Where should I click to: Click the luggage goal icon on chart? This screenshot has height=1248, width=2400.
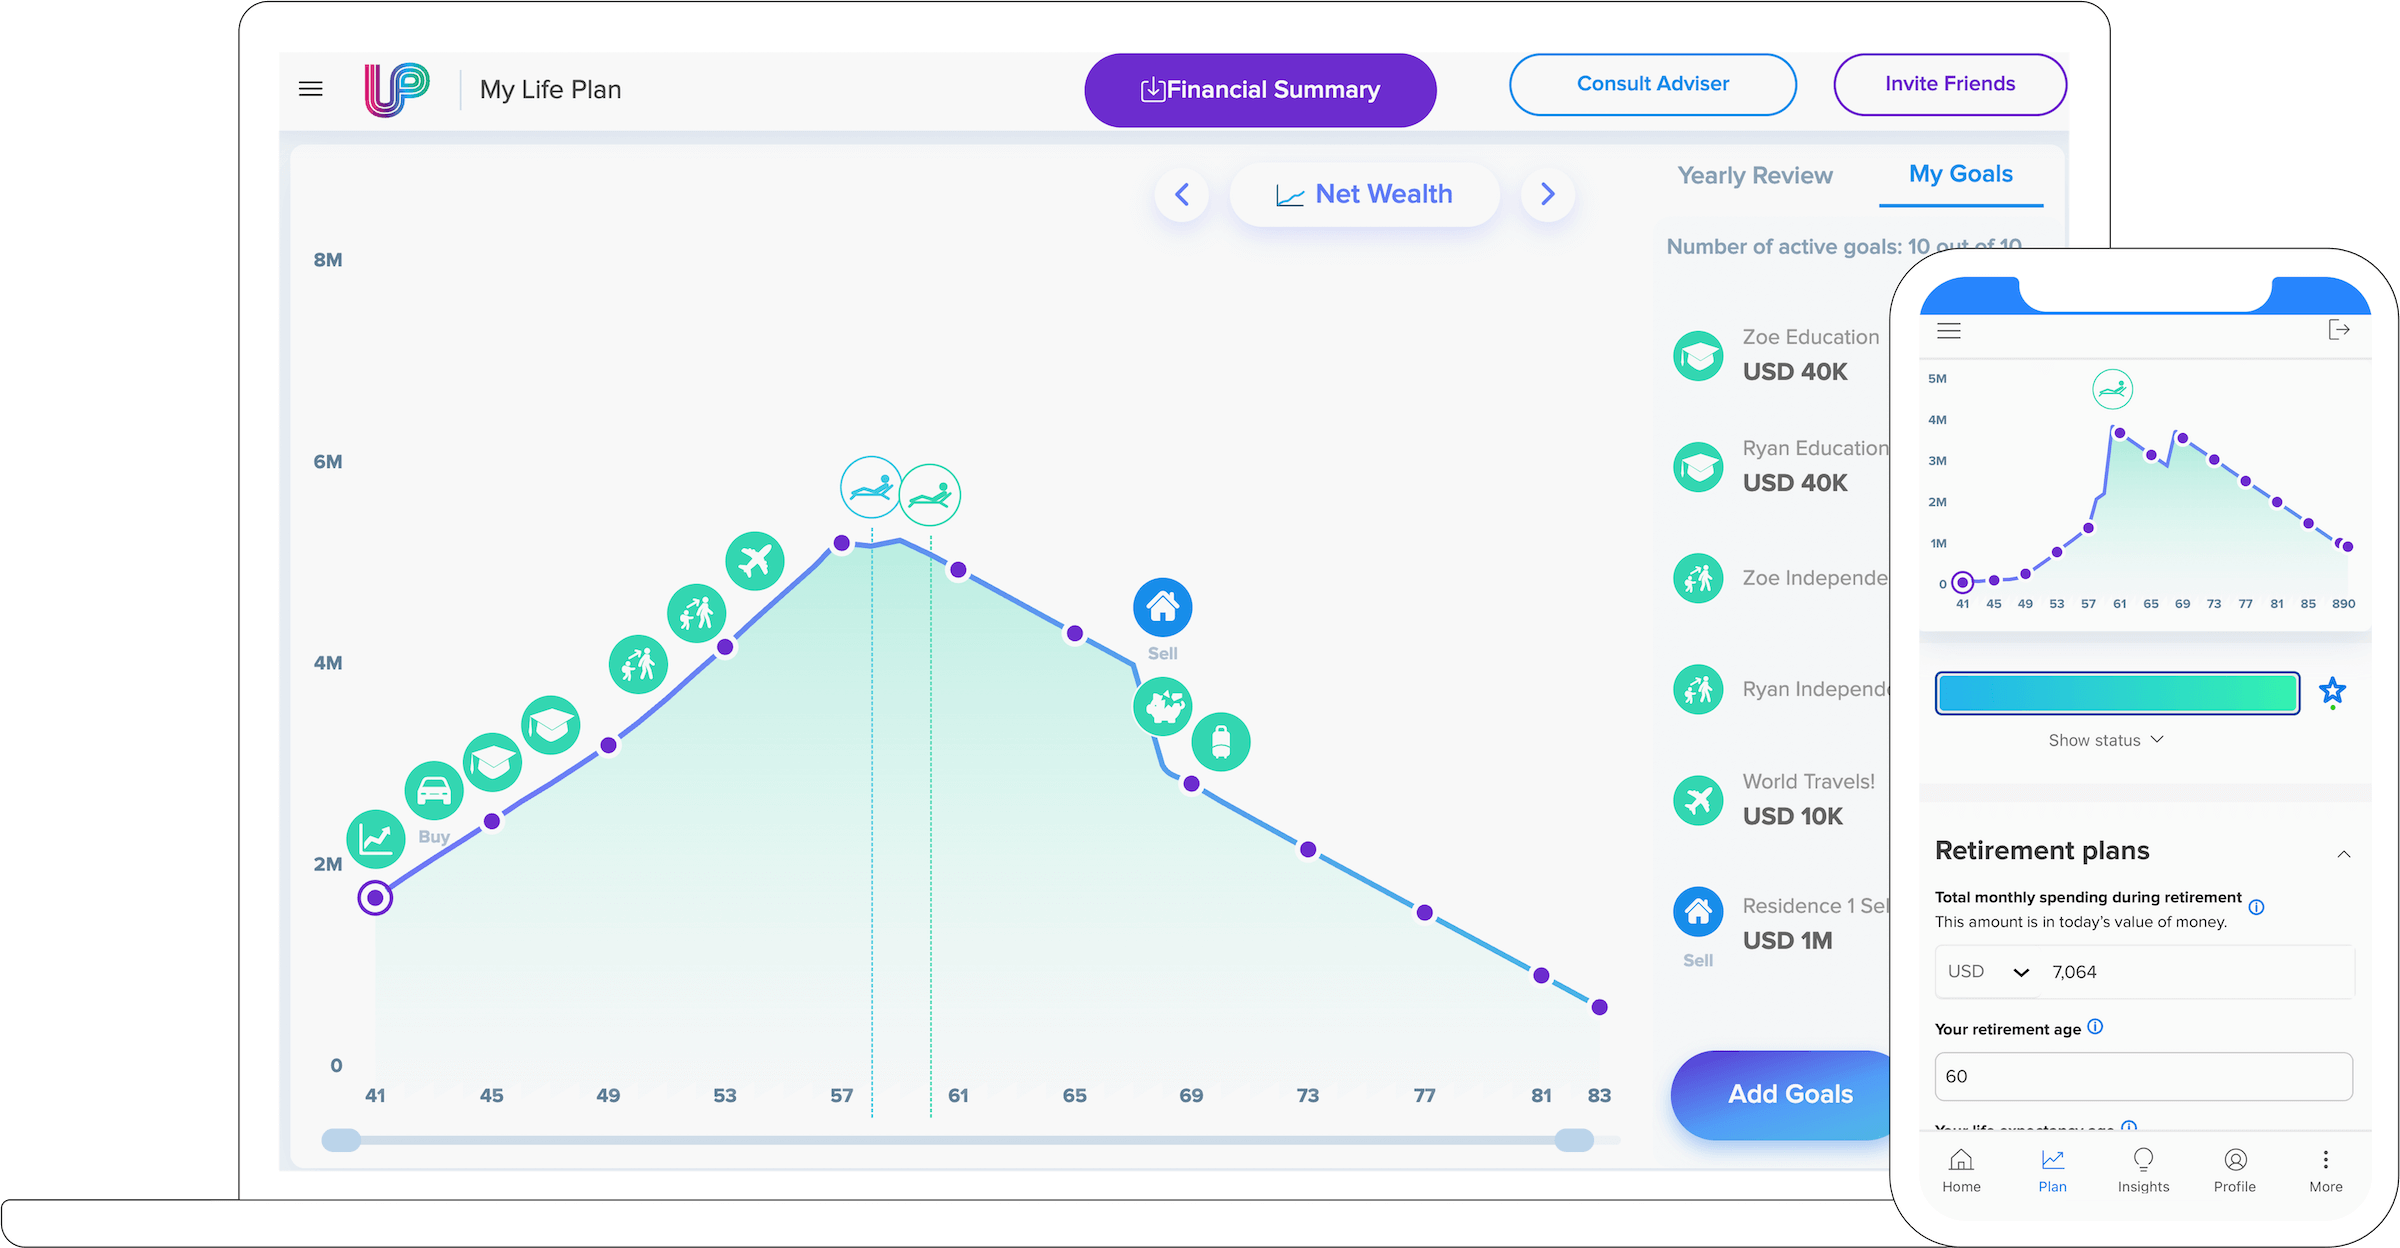click(1221, 742)
